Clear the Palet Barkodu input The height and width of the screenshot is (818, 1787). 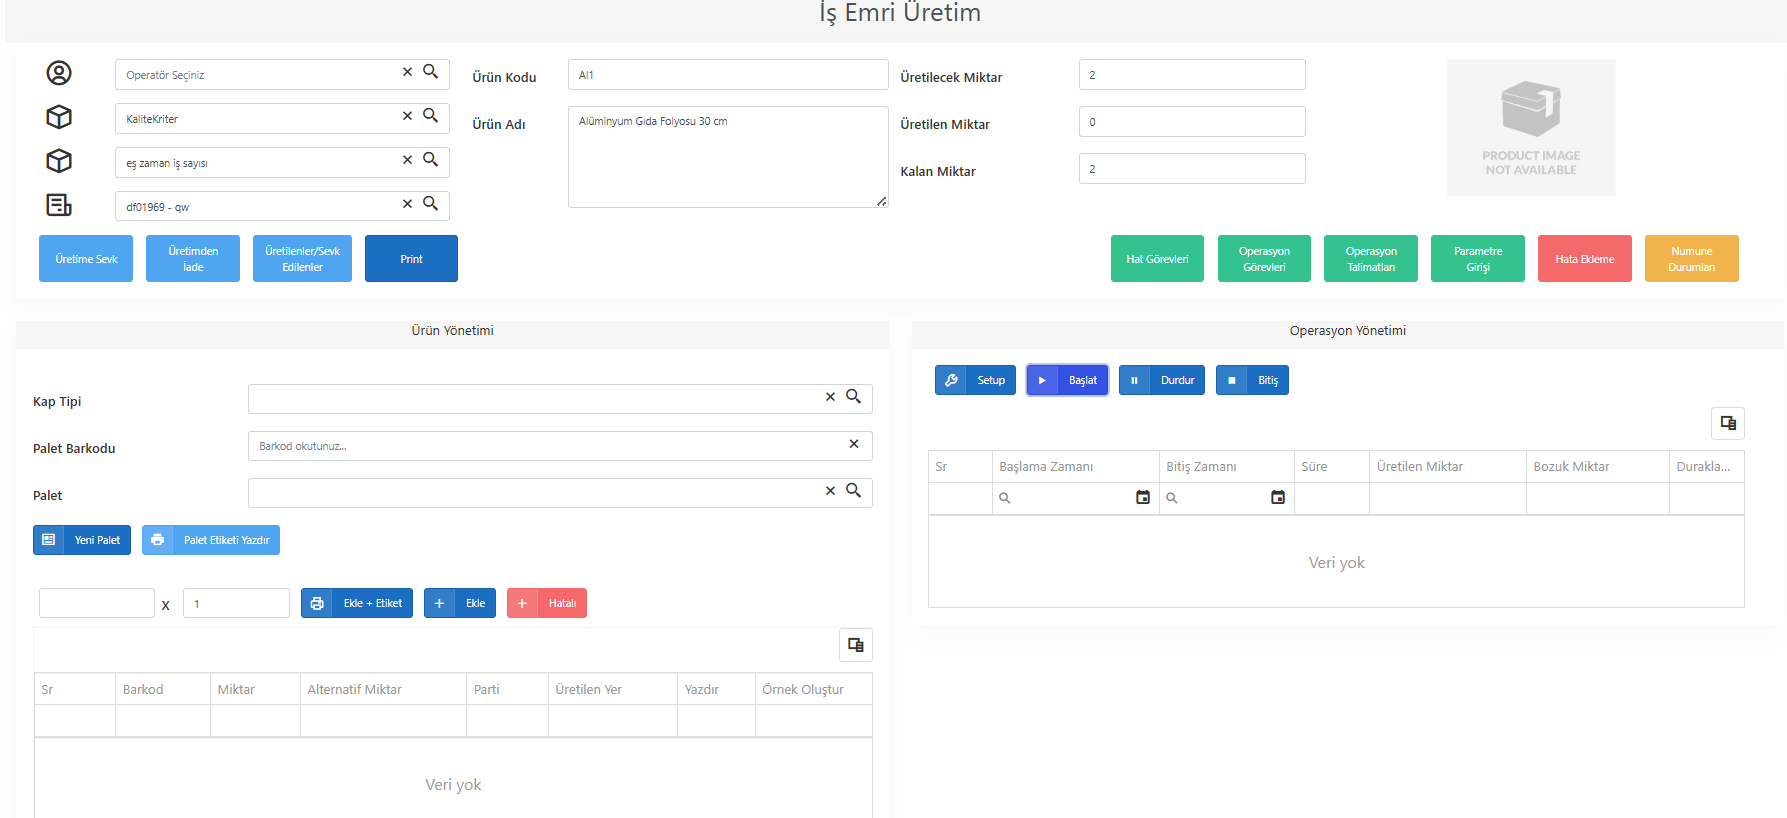point(854,444)
